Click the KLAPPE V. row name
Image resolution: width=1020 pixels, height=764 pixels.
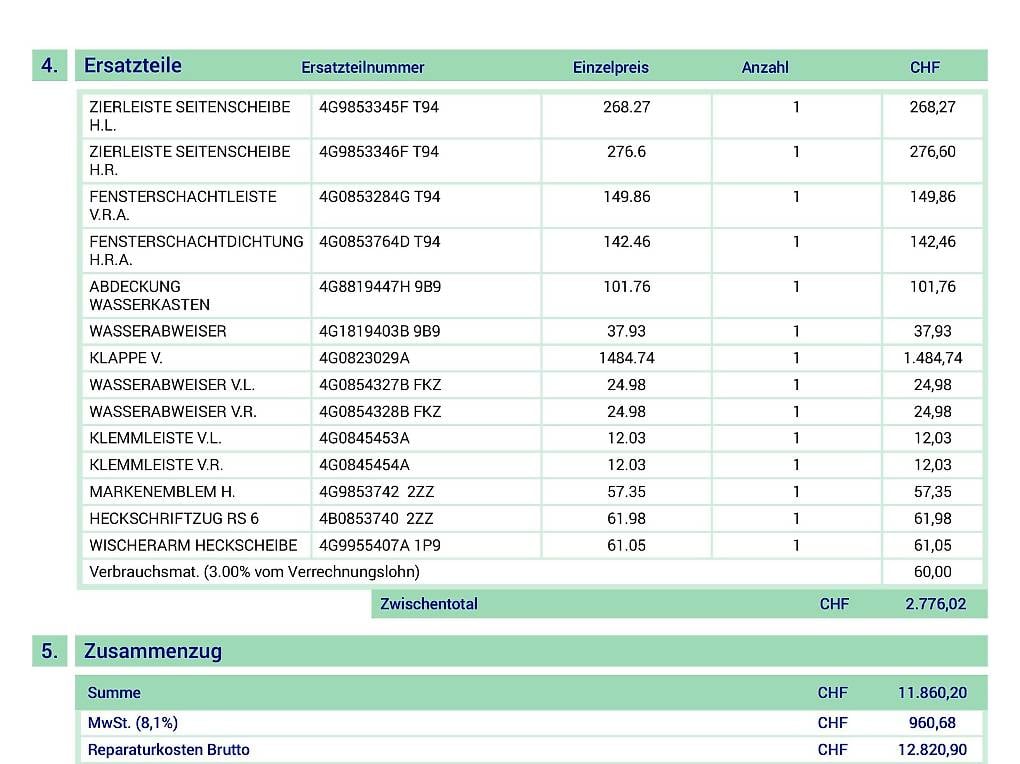click(126, 358)
